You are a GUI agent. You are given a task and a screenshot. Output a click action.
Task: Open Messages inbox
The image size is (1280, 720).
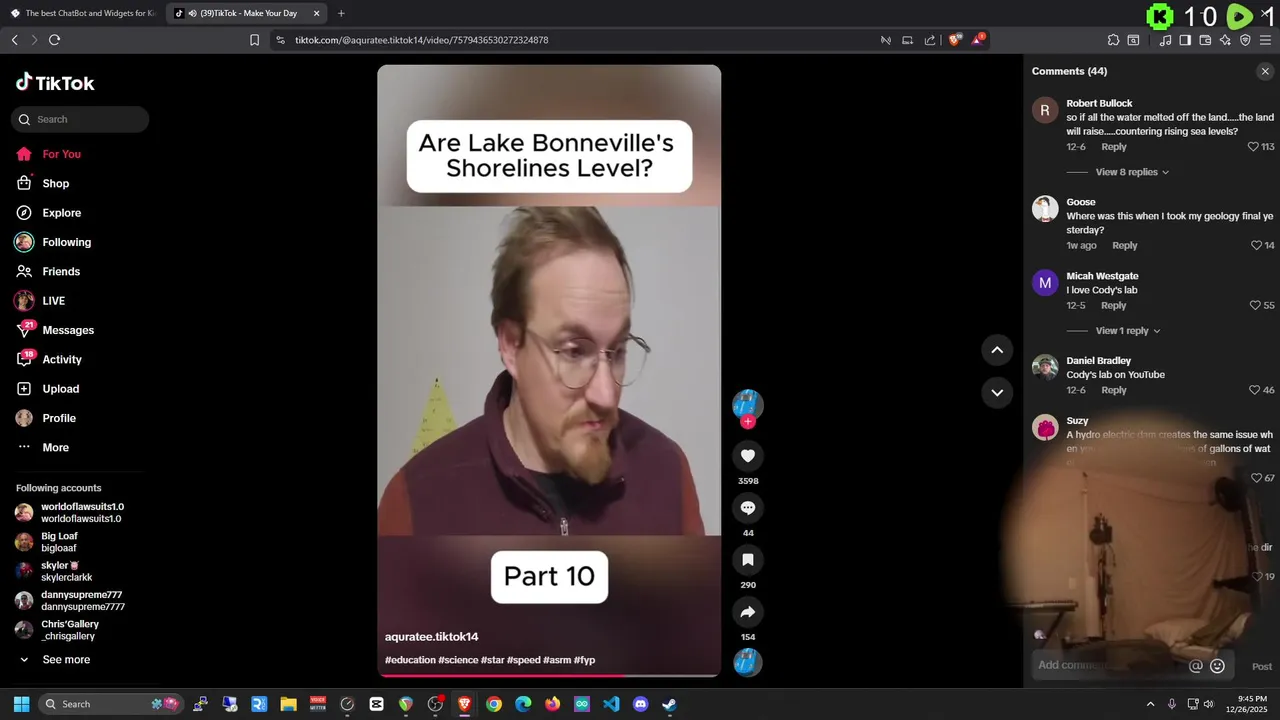(68, 330)
